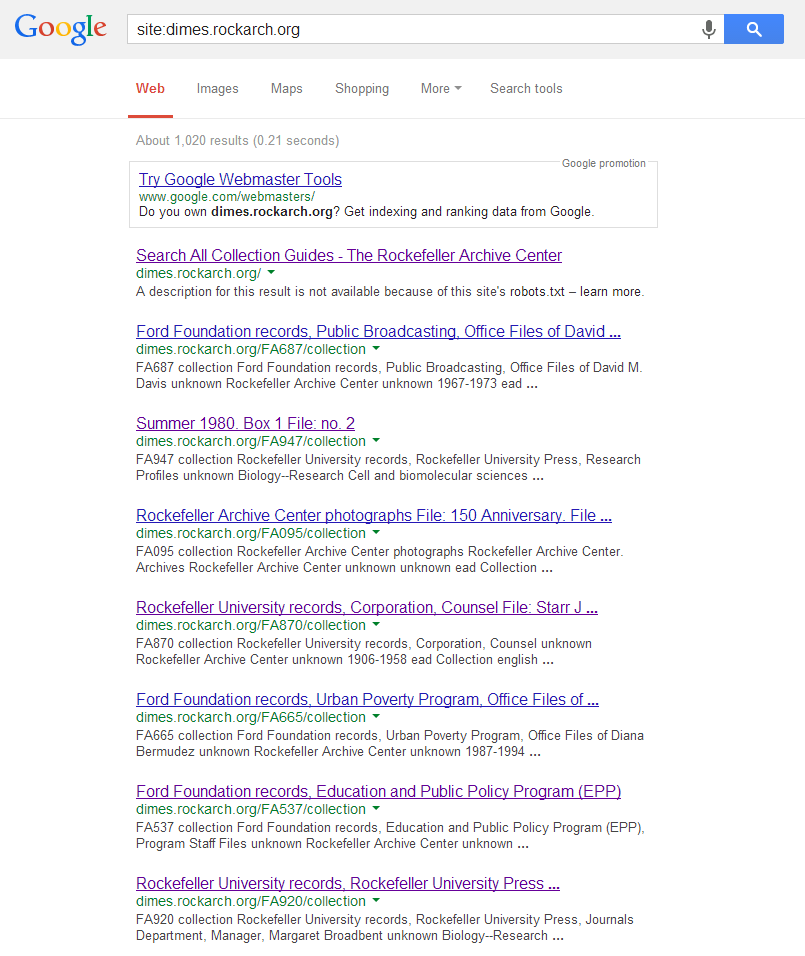The height and width of the screenshot is (956, 805).
Task: Expand options arrow for FA095 URL
Action: tap(376, 533)
